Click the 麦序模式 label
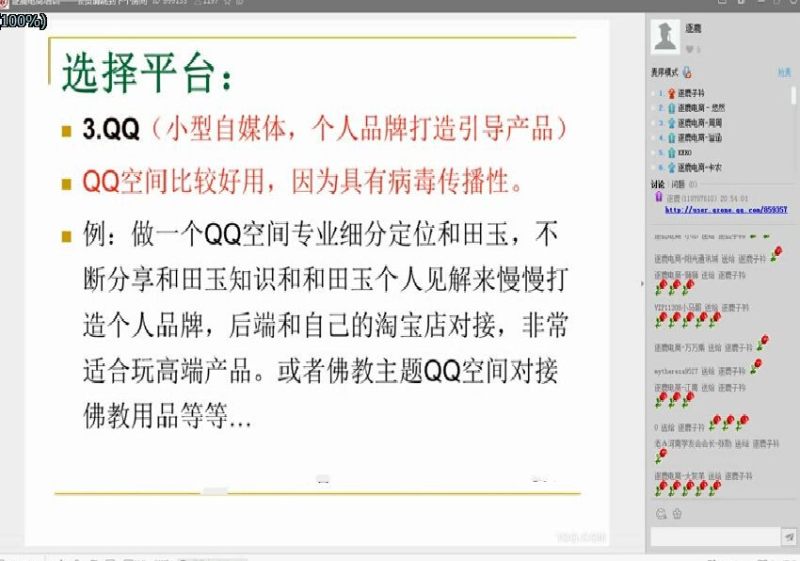 tap(665, 73)
